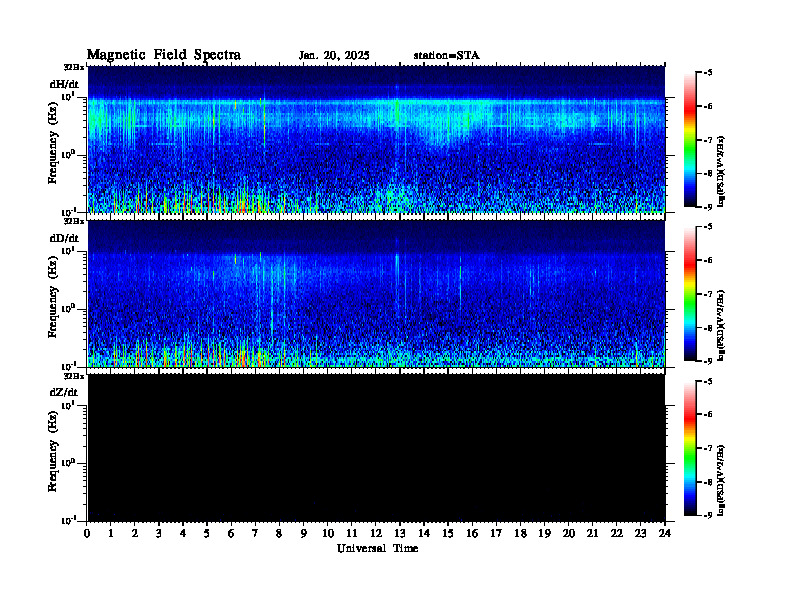This screenshot has width=792, height=612.
Task: Click the dH/dt panel label
Action: (x=64, y=84)
